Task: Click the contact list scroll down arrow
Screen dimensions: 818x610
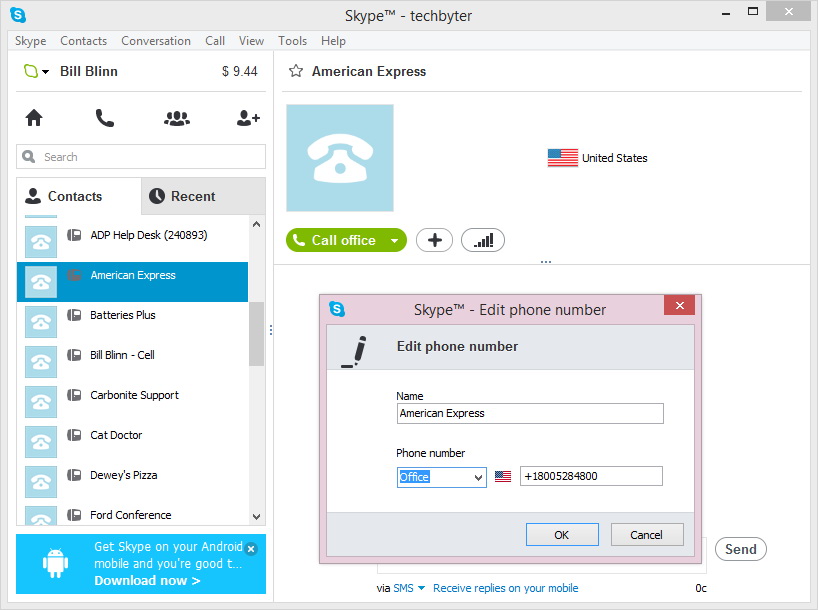Action: 256,517
